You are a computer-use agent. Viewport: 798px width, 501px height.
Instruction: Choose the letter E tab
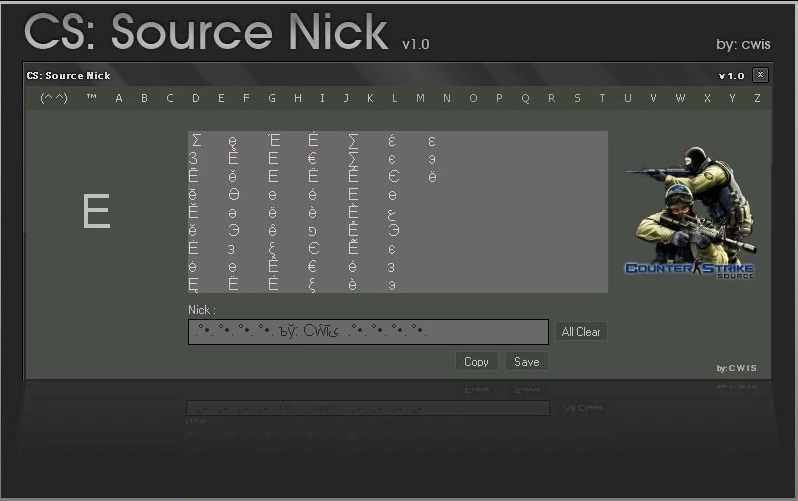[221, 98]
